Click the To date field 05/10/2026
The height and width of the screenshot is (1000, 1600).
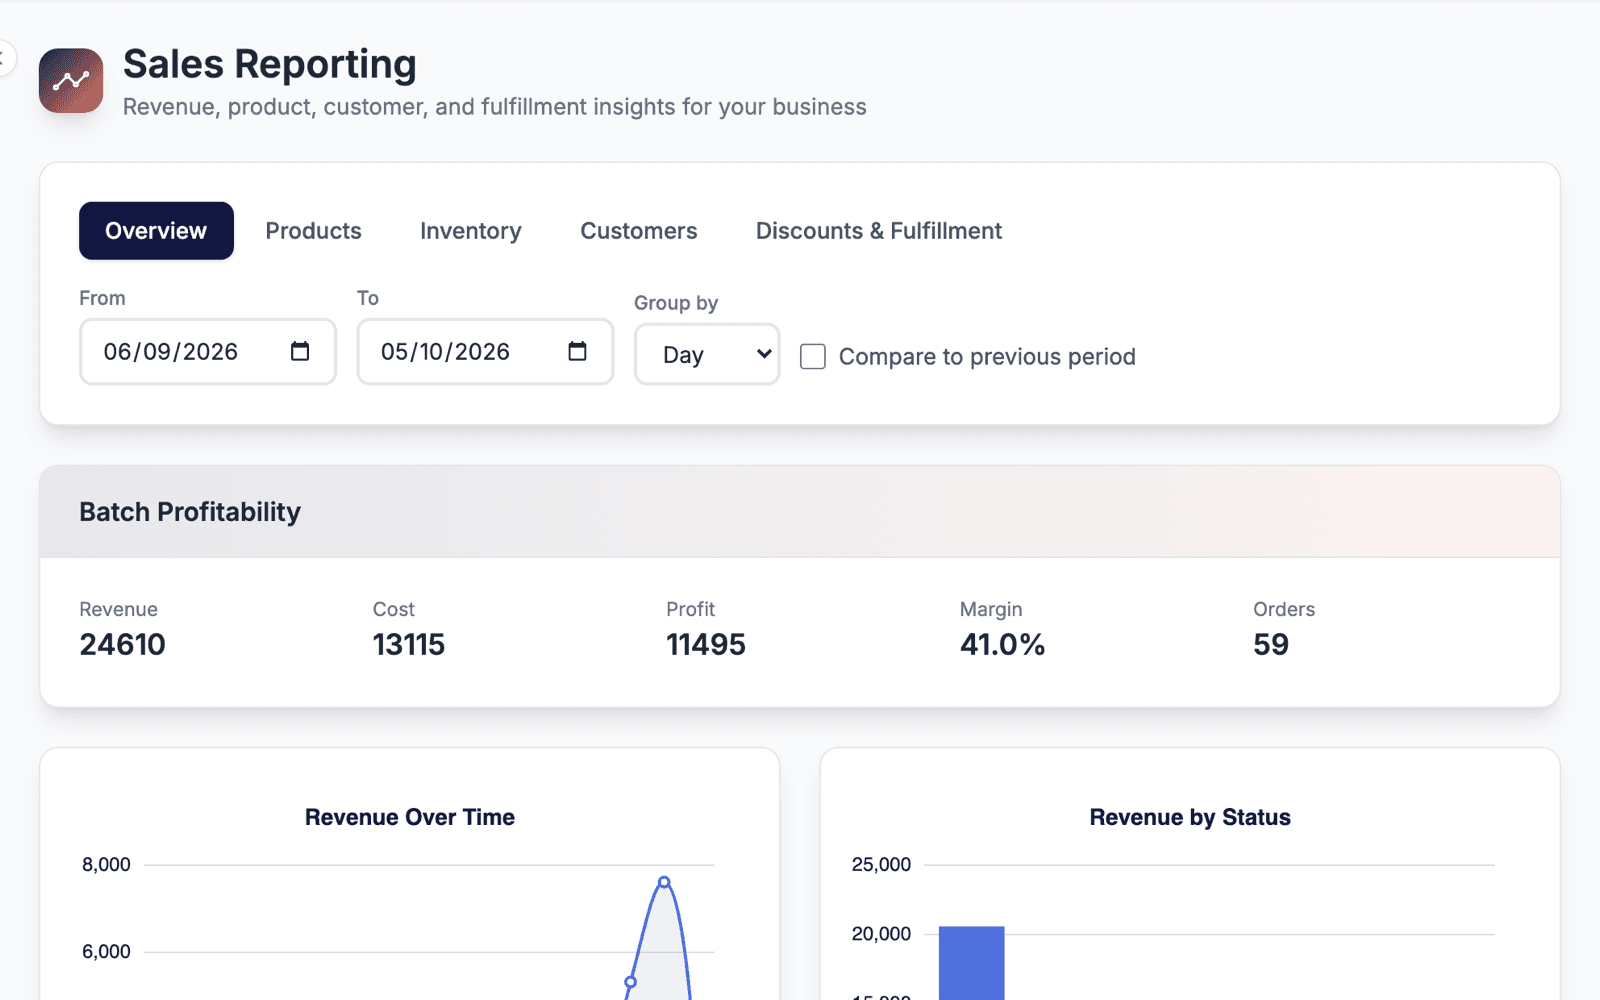pyautogui.click(x=485, y=352)
